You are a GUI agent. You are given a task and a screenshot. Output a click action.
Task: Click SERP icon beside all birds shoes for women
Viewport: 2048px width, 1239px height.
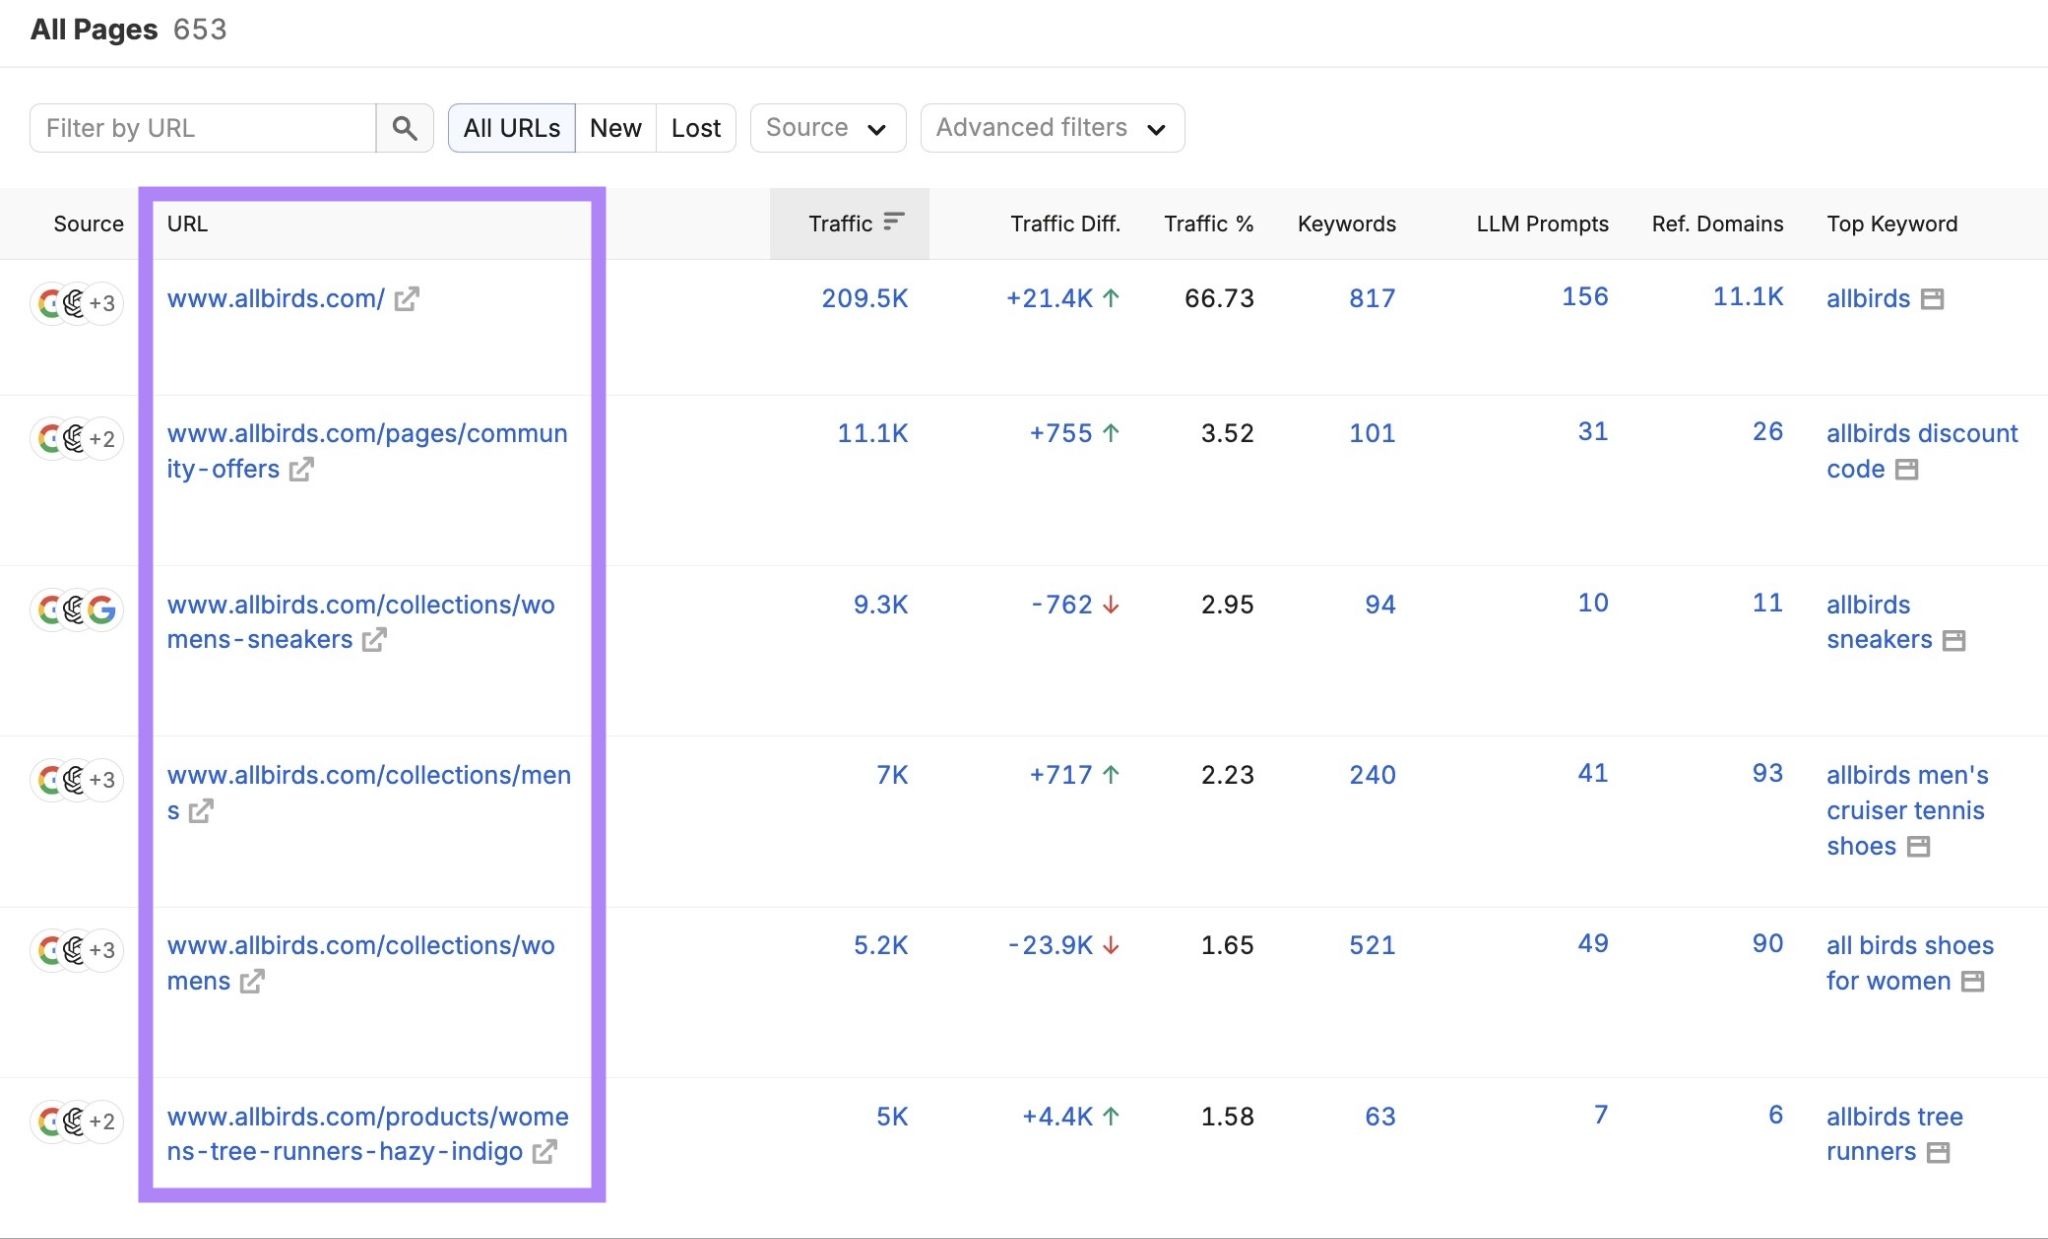[x=1972, y=982]
